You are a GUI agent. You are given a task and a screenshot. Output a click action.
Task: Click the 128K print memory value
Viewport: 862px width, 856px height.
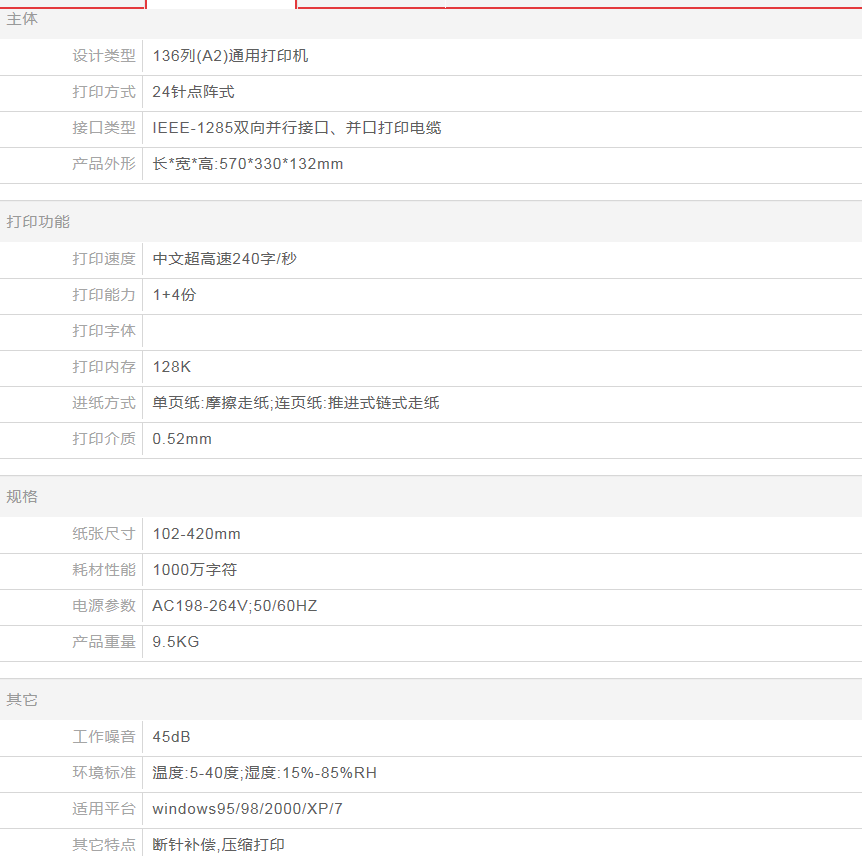[171, 367]
